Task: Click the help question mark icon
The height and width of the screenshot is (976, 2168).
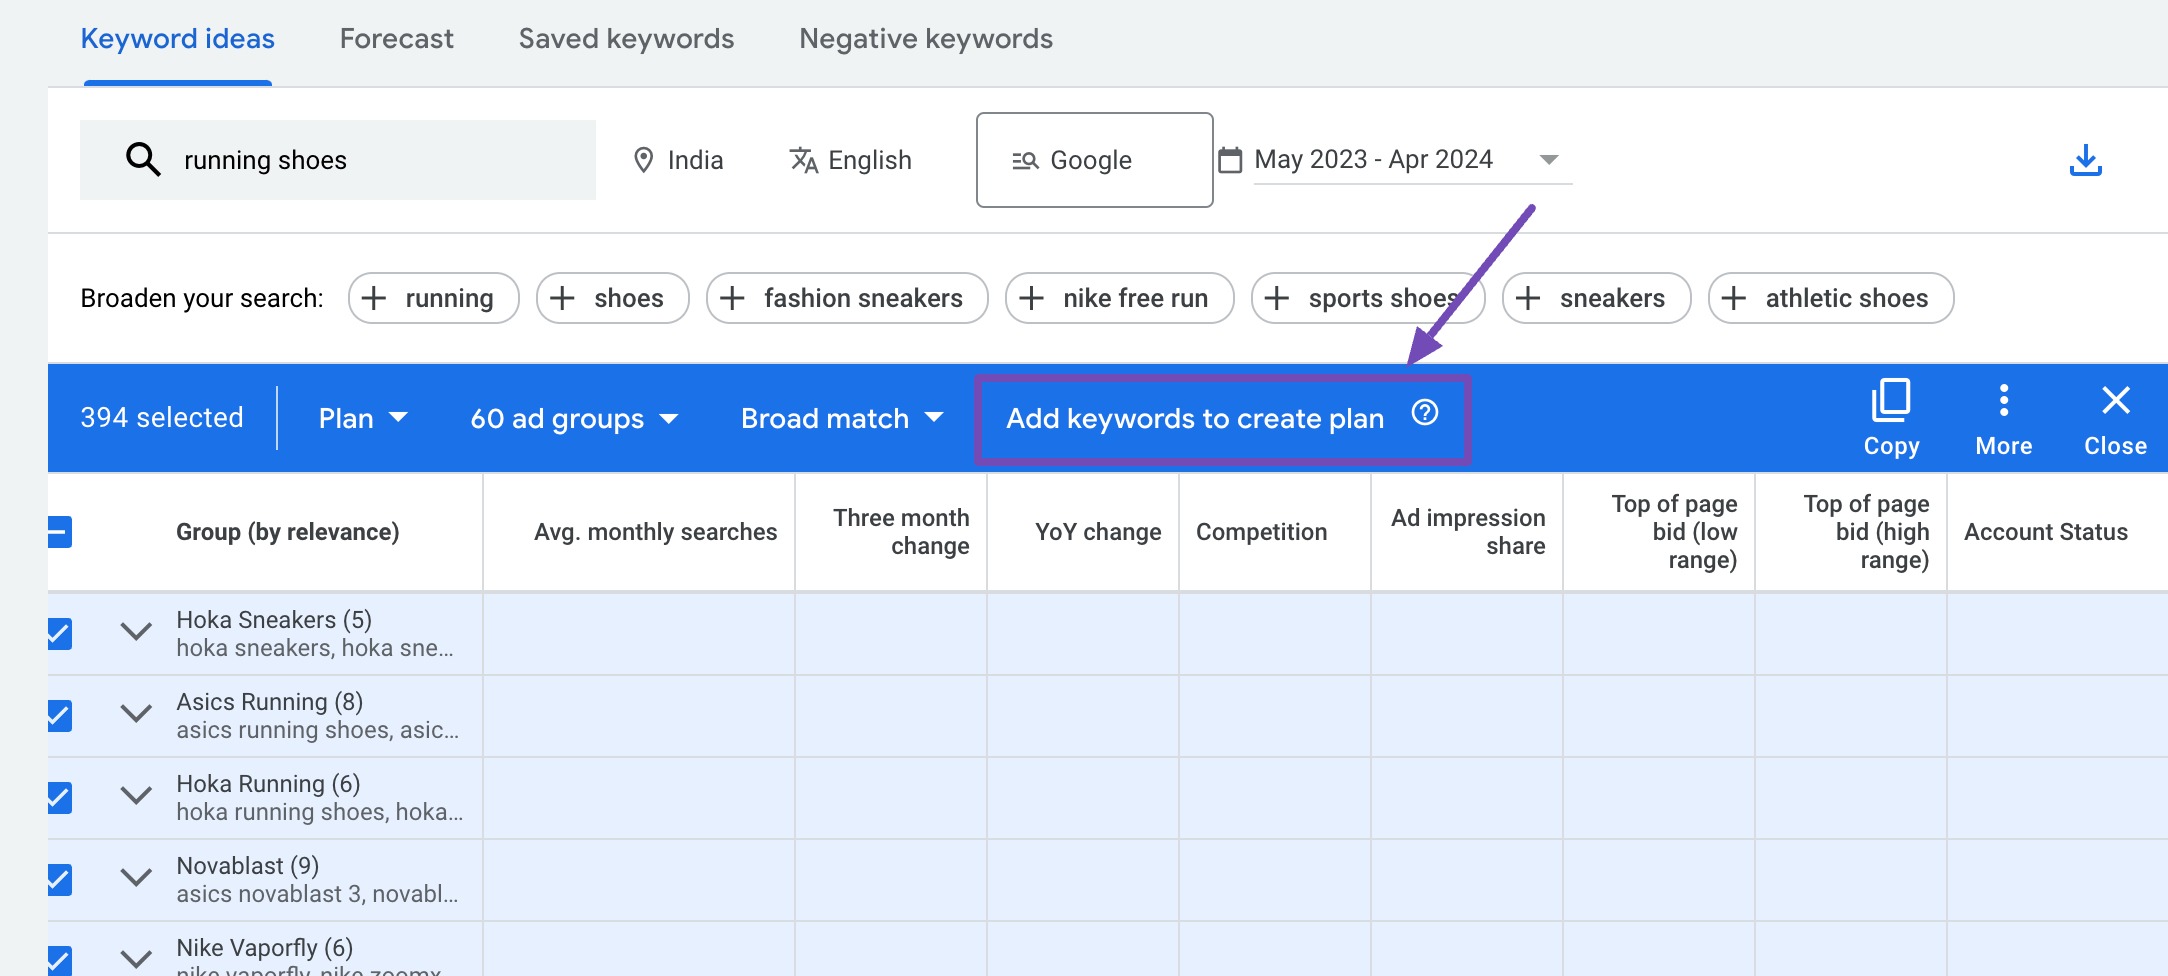Action: click(x=1425, y=412)
